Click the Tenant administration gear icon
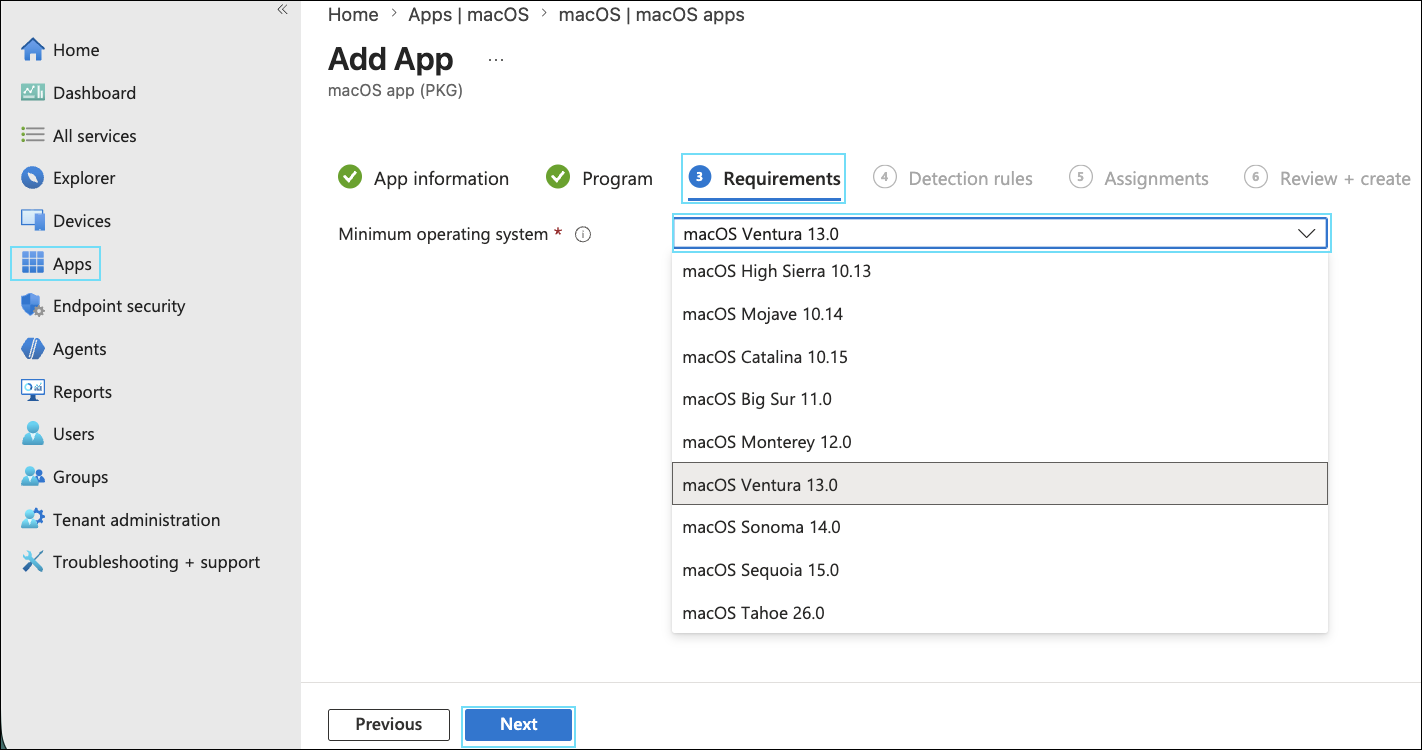The height and width of the screenshot is (750, 1422). click(x=33, y=520)
